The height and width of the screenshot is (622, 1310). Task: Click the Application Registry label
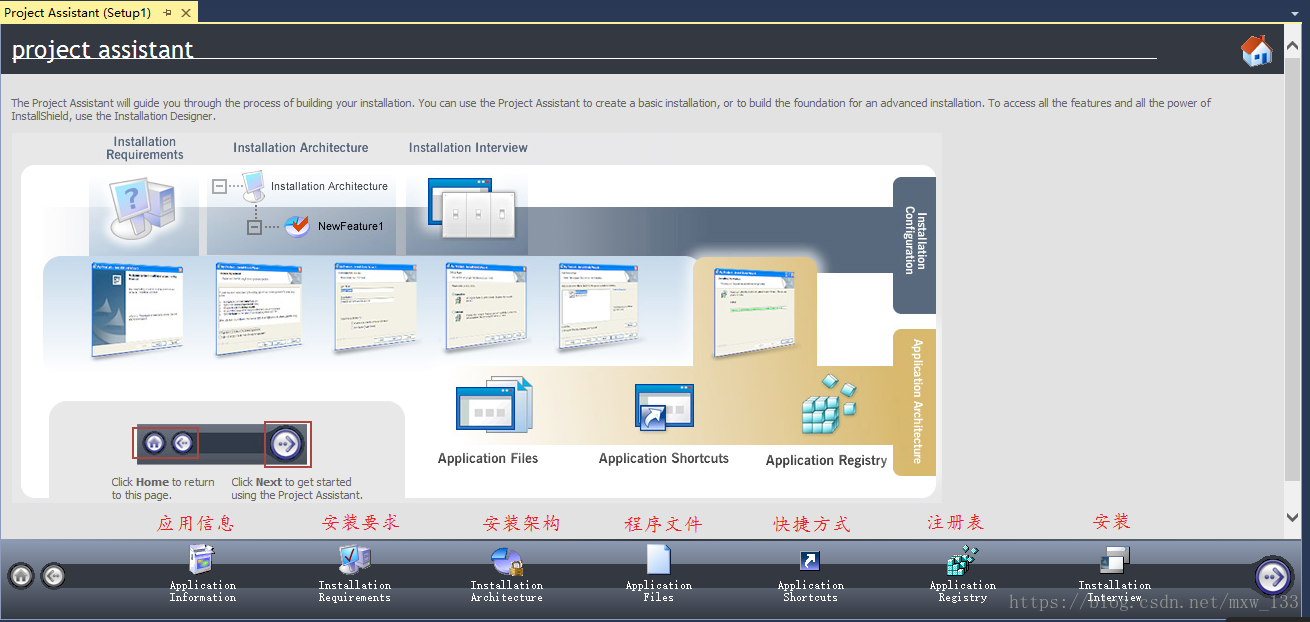[x=826, y=460]
